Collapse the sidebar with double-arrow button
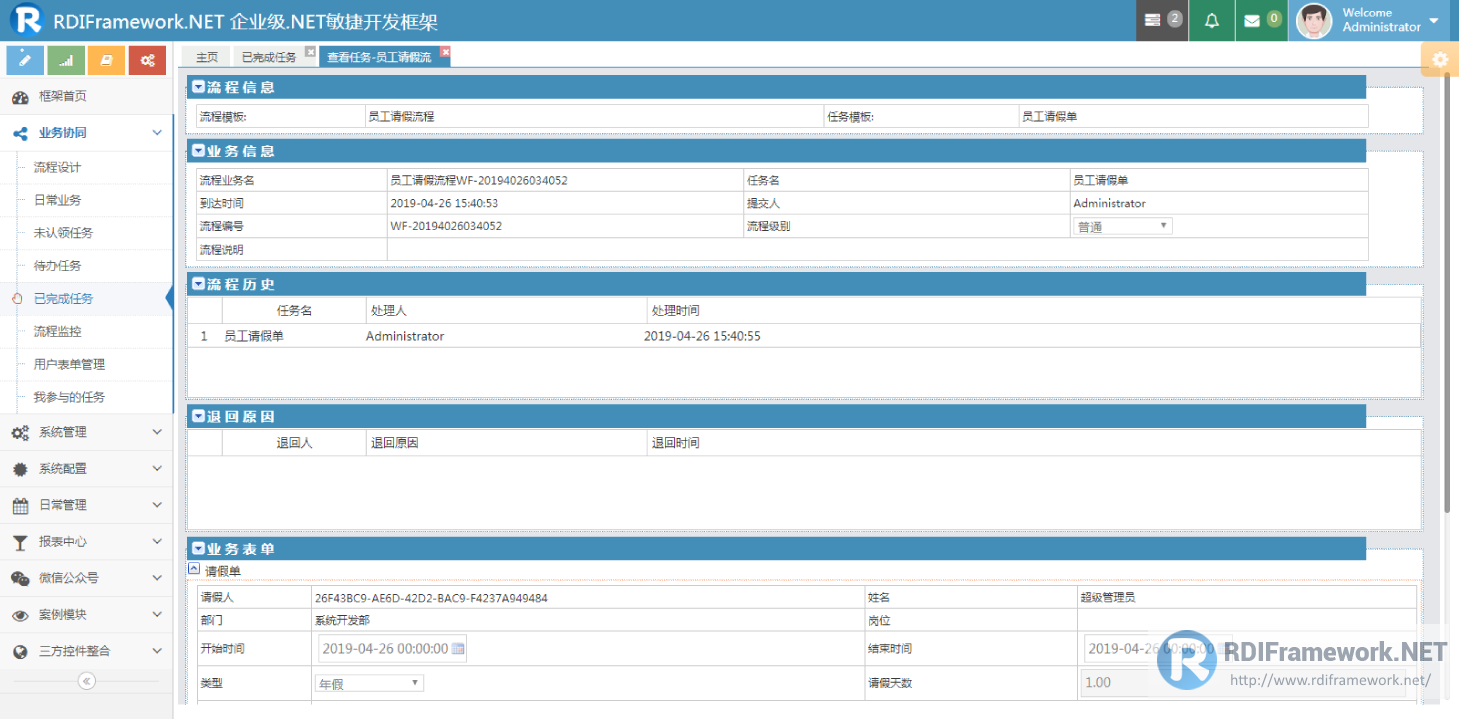 click(87, 681)
